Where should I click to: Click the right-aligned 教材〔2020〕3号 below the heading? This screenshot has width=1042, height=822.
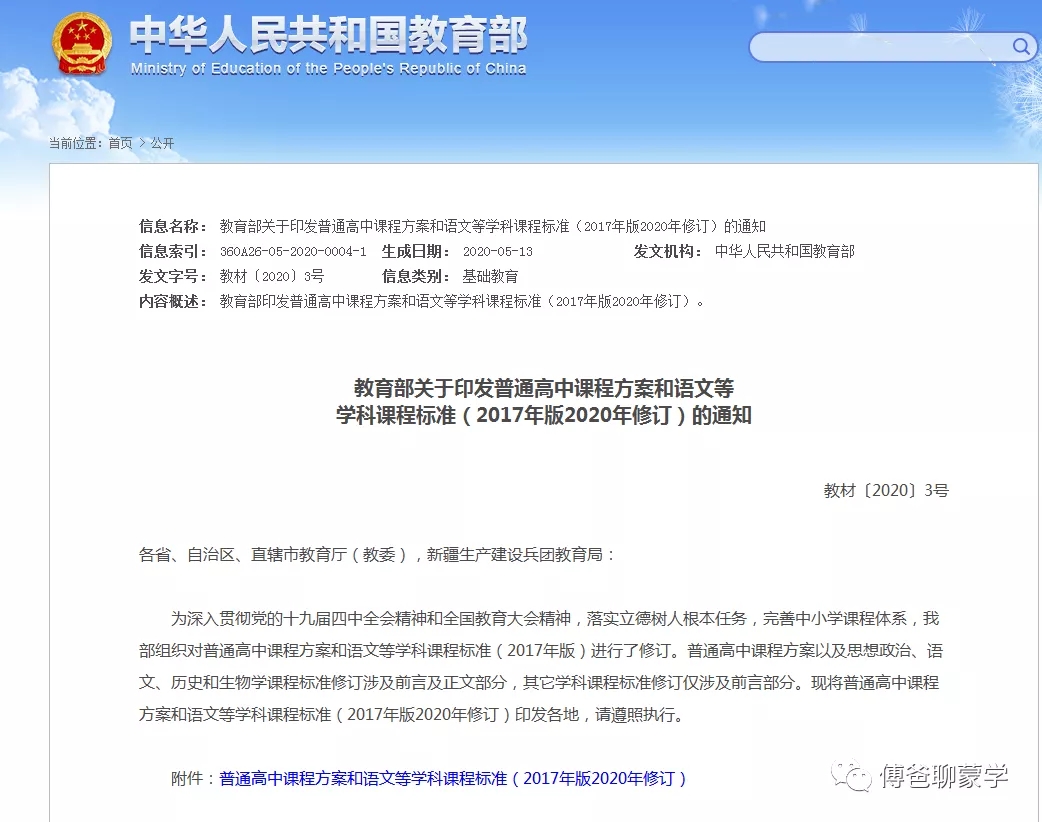(885, 490)
